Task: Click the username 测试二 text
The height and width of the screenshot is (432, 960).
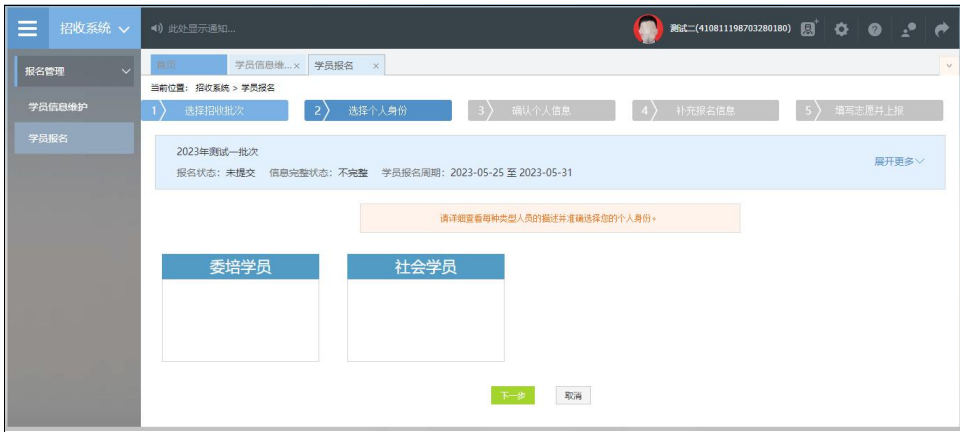Action: point(730,29)
